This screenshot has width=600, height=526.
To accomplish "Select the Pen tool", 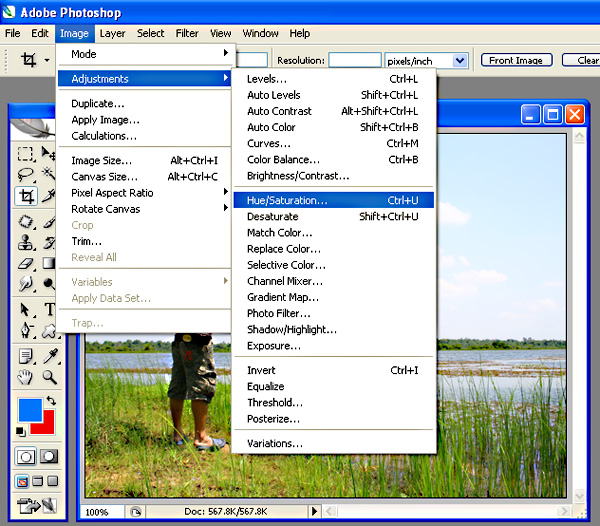I will point(26,331).
